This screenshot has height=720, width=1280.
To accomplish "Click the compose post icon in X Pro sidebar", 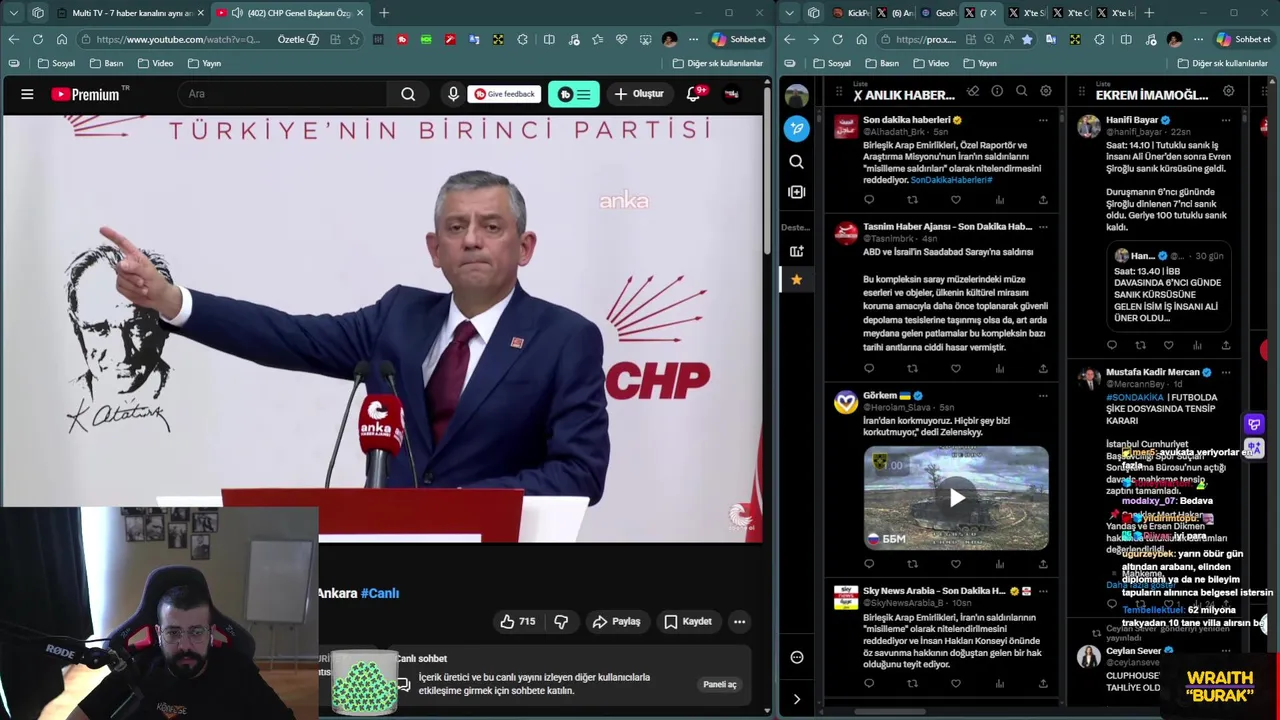I will pyautogui.click(x=797, y=128).
